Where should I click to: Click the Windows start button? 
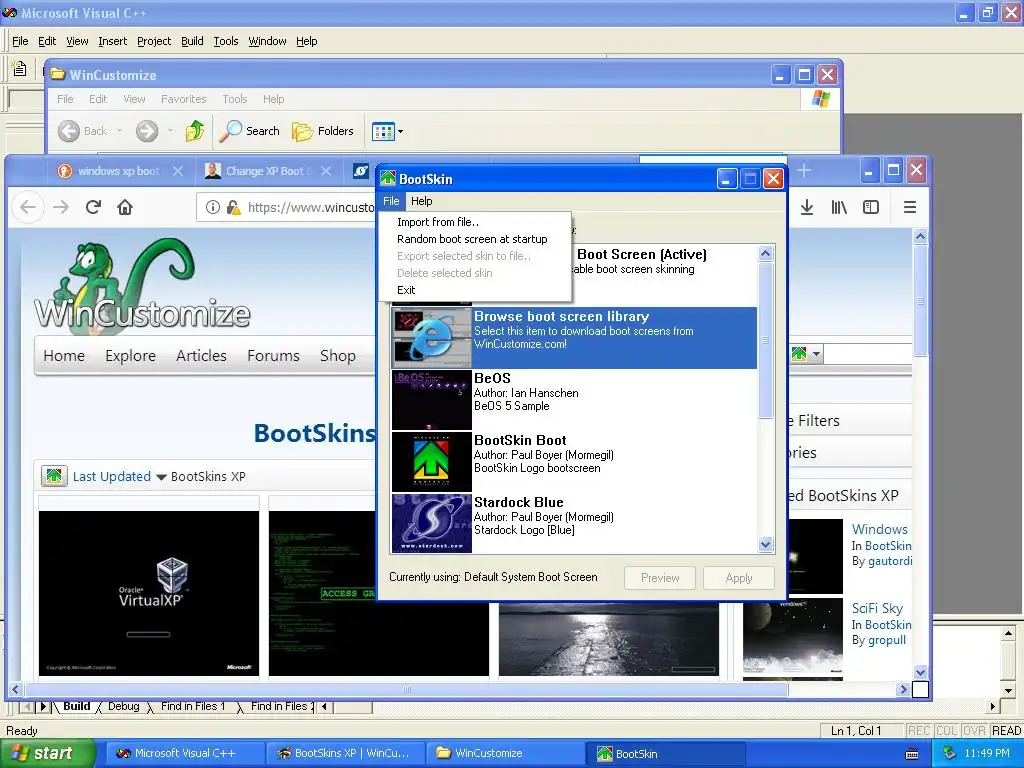[46, 754]
